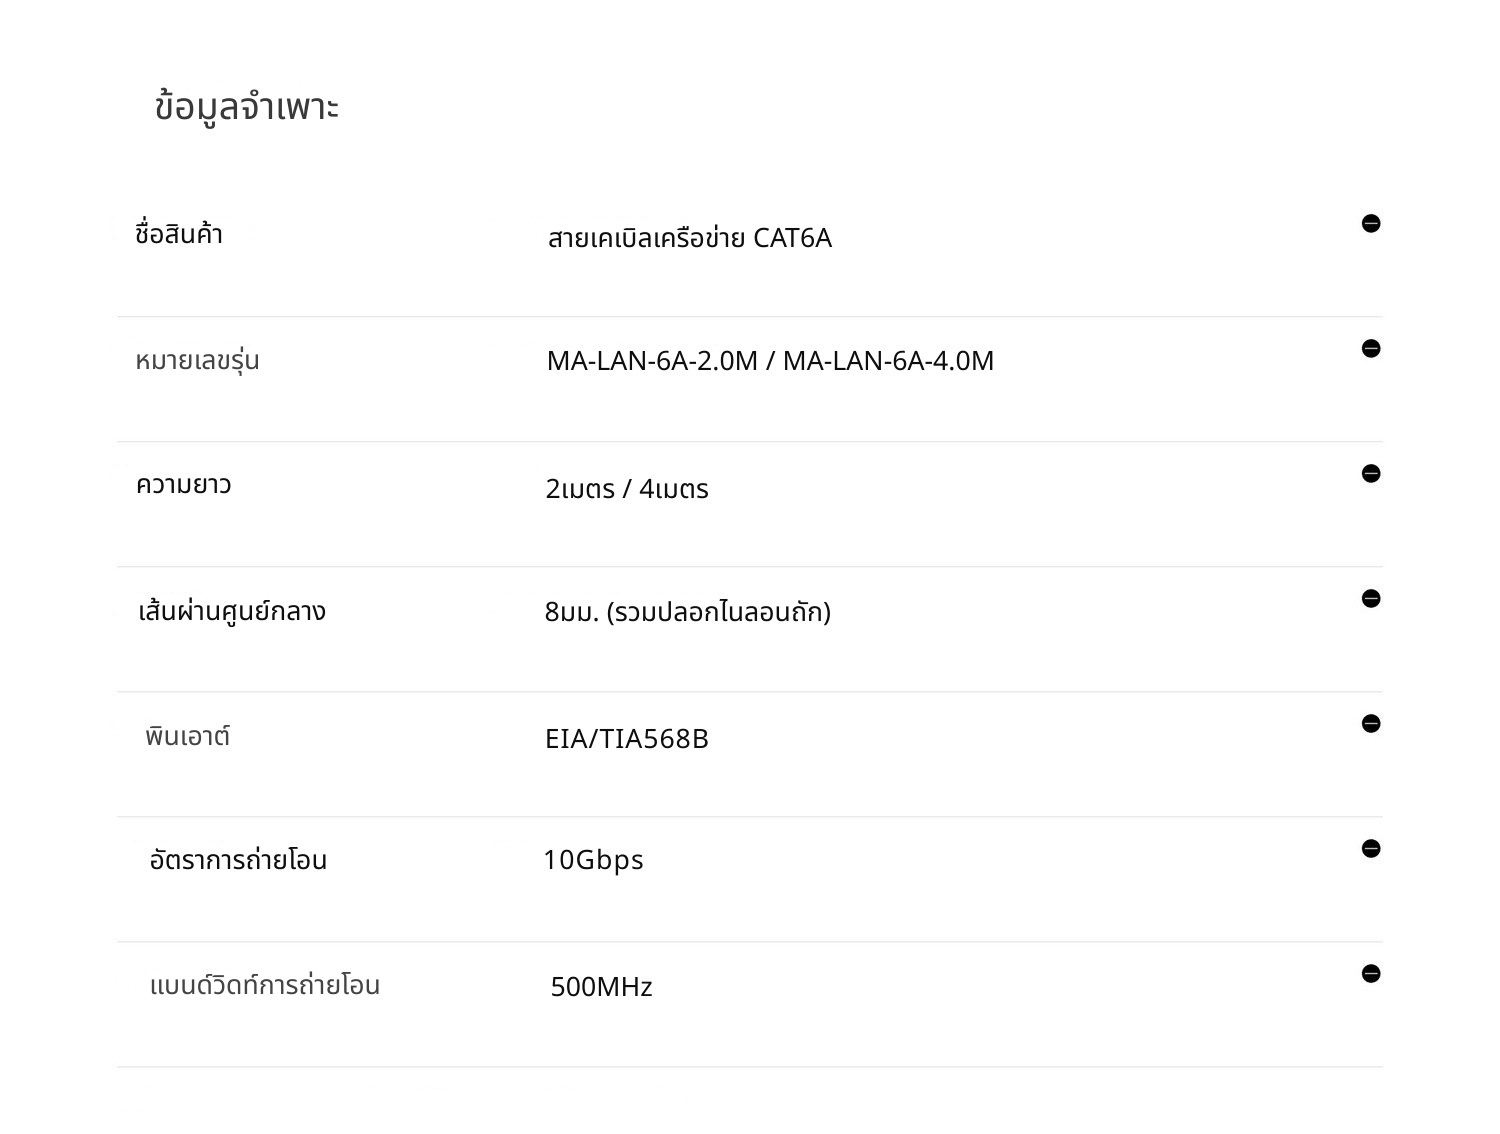Viewport: 1500px width, 1134px height.
Task: Click the MA-LAN-6A-2.0M model number text
Action: [x=652, y=361]
